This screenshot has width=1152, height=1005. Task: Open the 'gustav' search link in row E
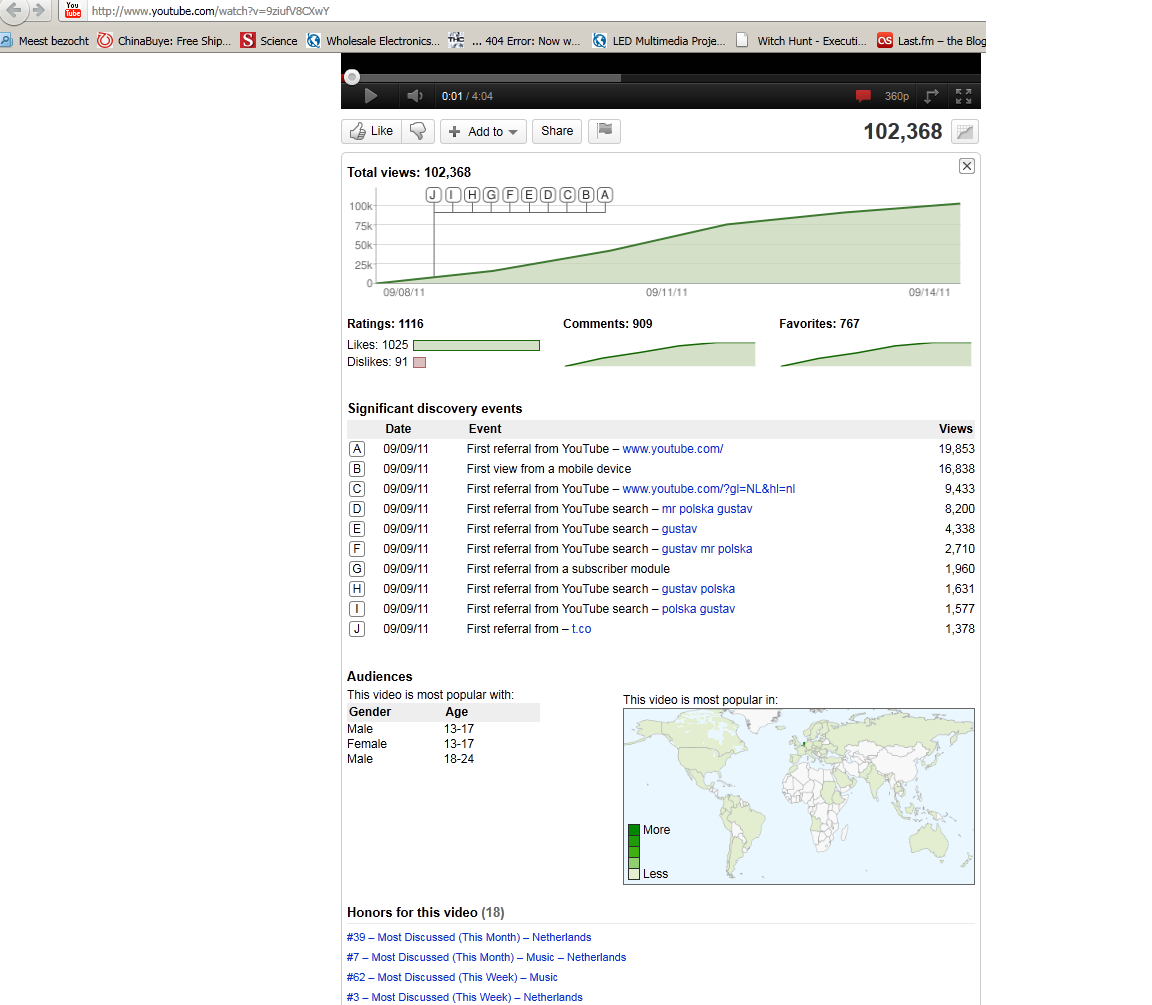pyautogui.click(x=679, y=529)
